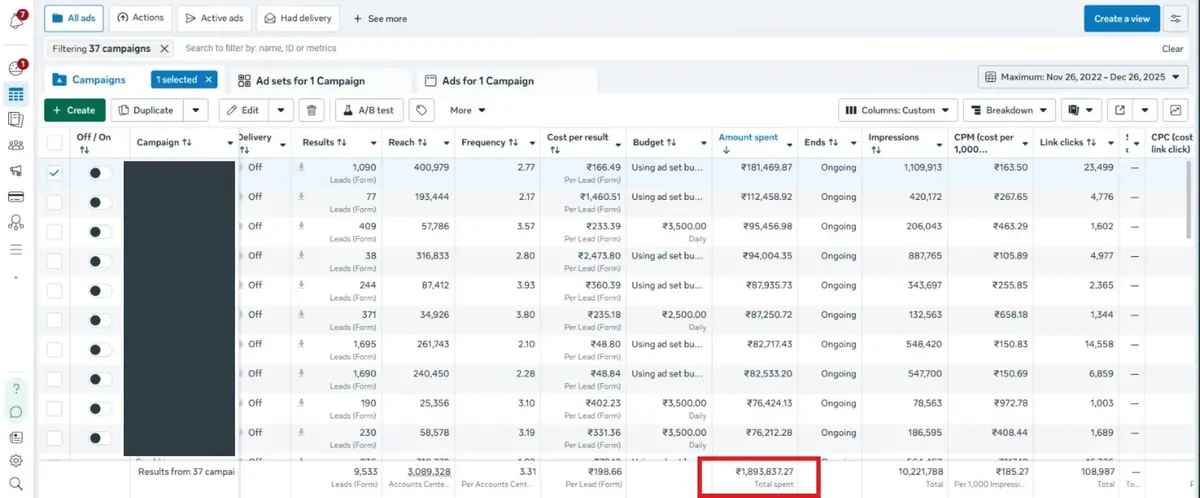This screenshot has height=498, width=1200.
Task: Open the campaigns table view in sidebar
Action: tap(16, 95)
